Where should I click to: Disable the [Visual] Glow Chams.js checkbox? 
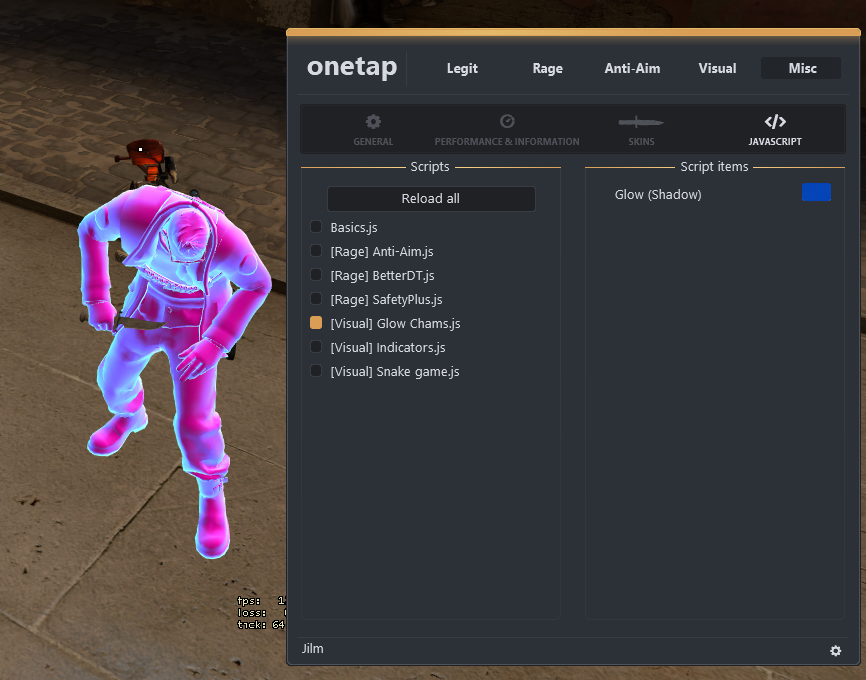(316, 323)
